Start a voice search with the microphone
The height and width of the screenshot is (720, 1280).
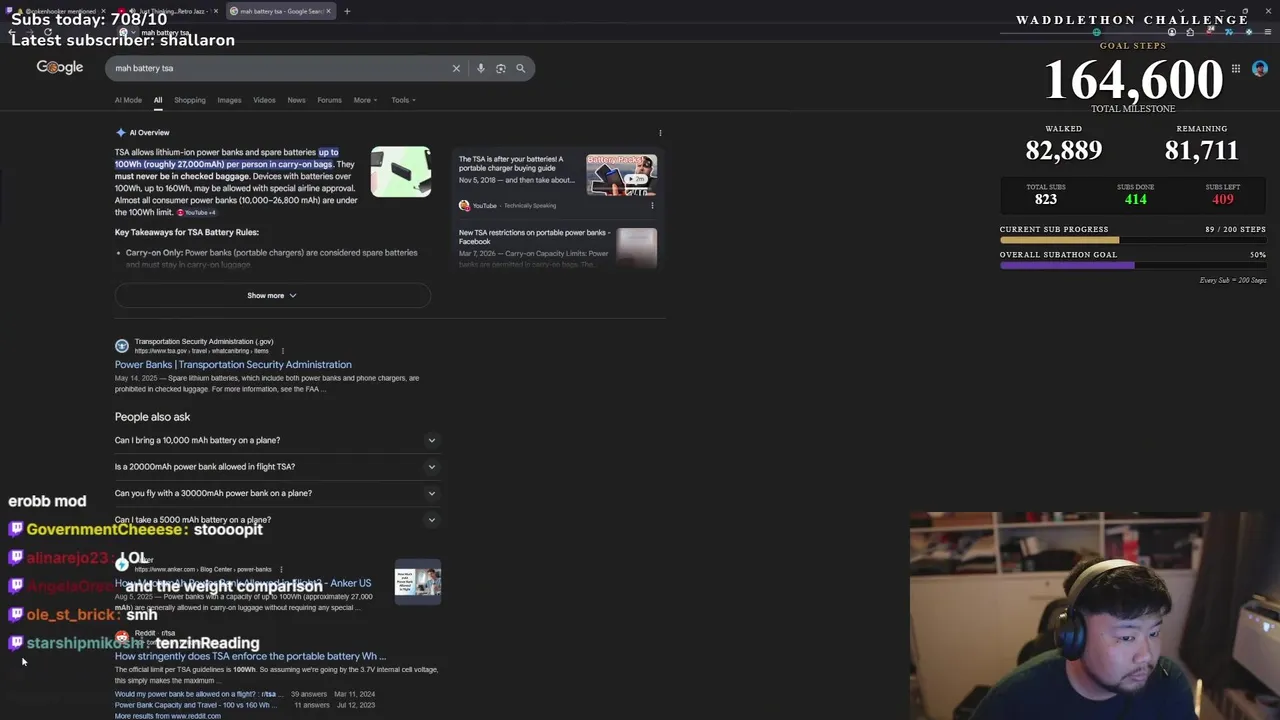tap(480, 68)
